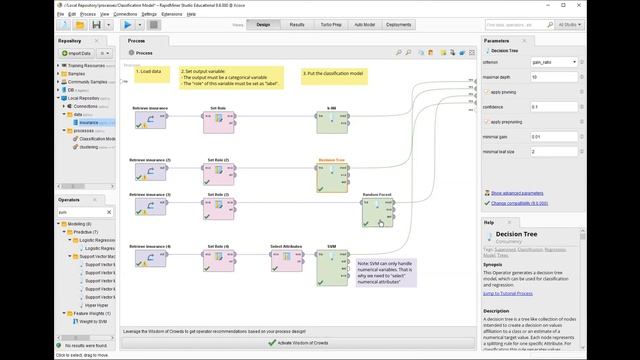Switch to the Auto Model view
The height and width of the screenshot is (360, 640).
[364, 25]
